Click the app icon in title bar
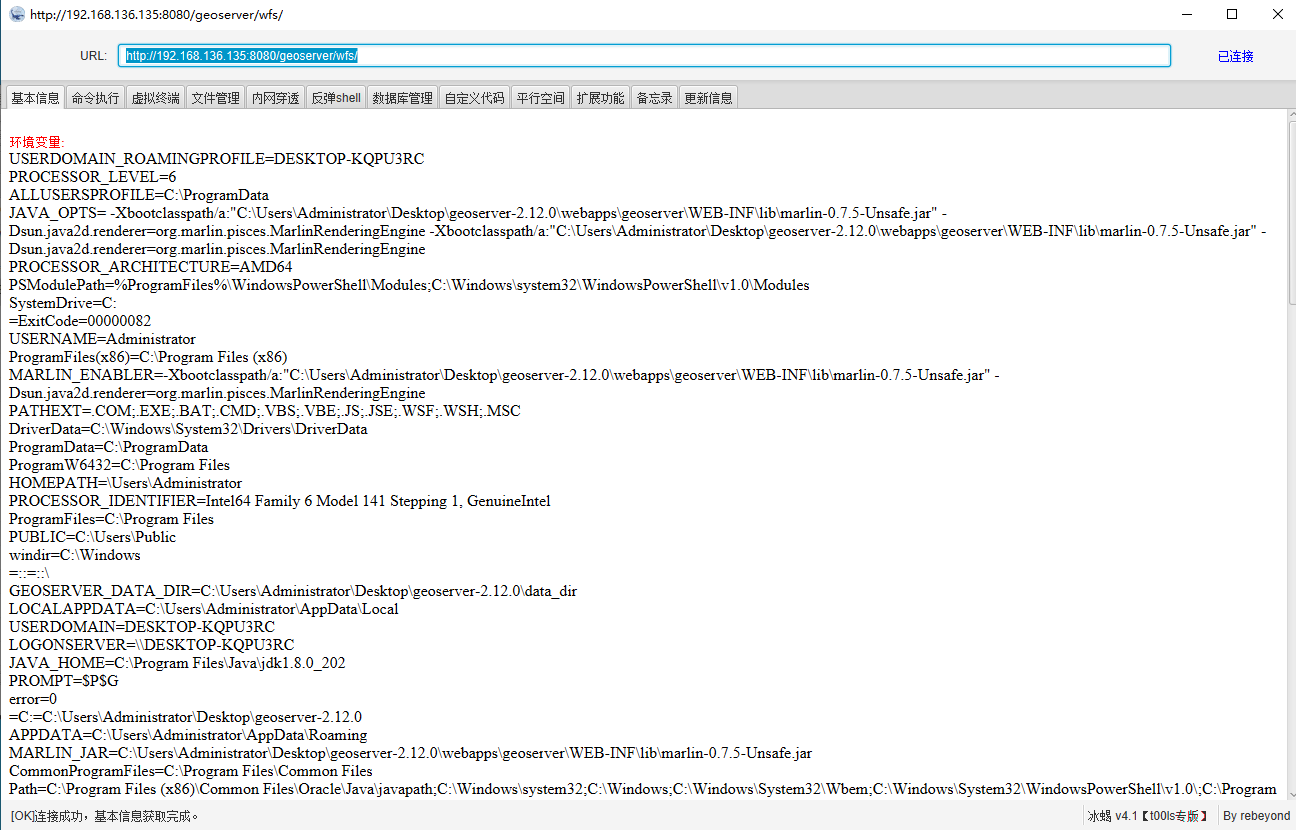The width and height of the screenshot is (1296, 830). 17,14
